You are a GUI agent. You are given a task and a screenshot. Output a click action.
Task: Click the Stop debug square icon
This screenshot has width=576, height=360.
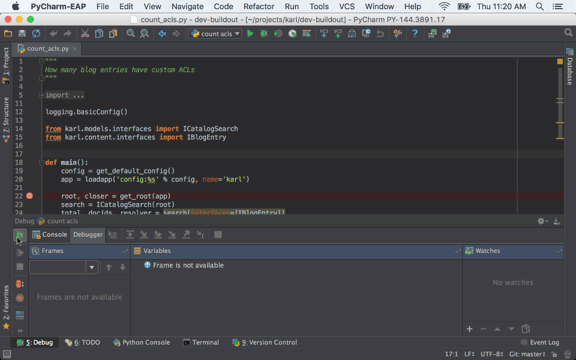20,267
